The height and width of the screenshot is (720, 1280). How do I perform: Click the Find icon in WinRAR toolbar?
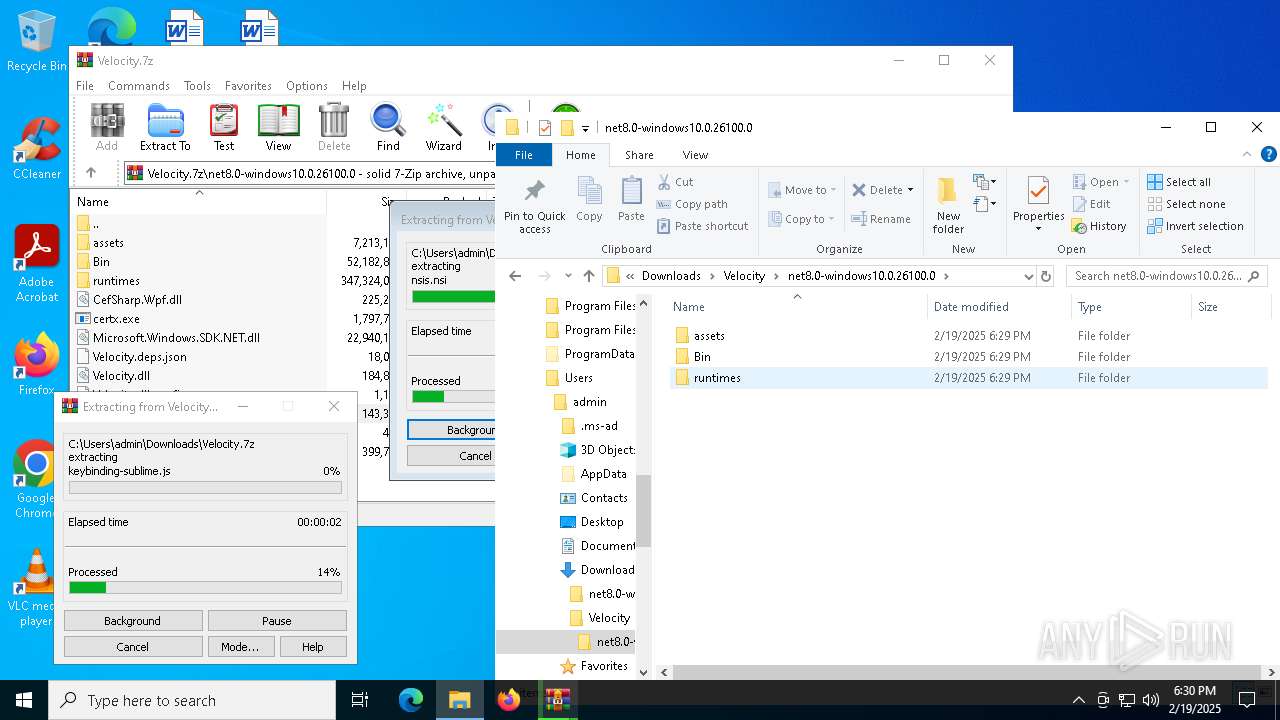pos(388,127)
